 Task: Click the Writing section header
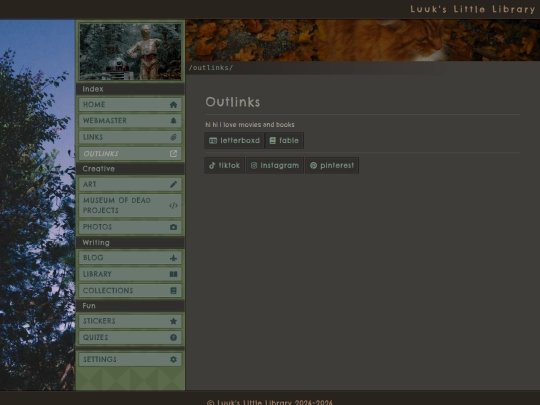pyautogui.click(x=96, y=243)
